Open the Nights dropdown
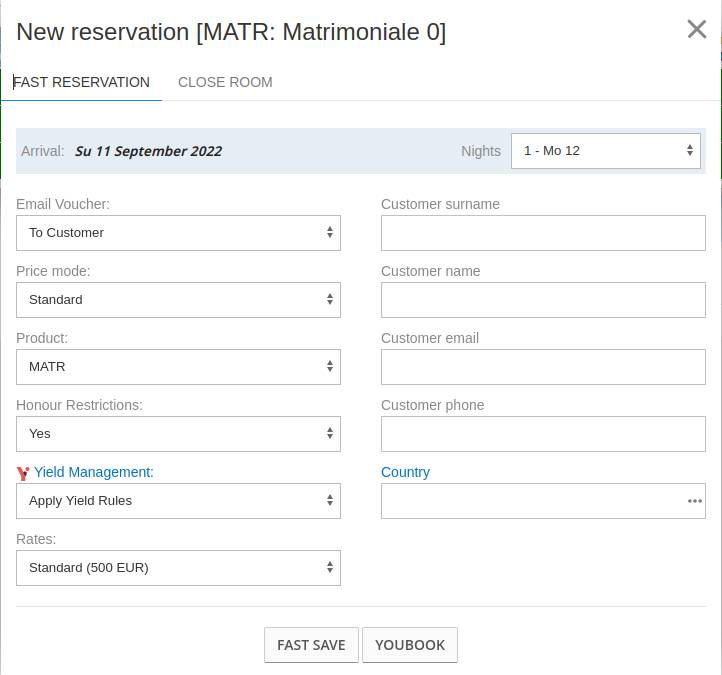Image resolution: width=722 pixels, height=675 pixels. coord(606,151)
